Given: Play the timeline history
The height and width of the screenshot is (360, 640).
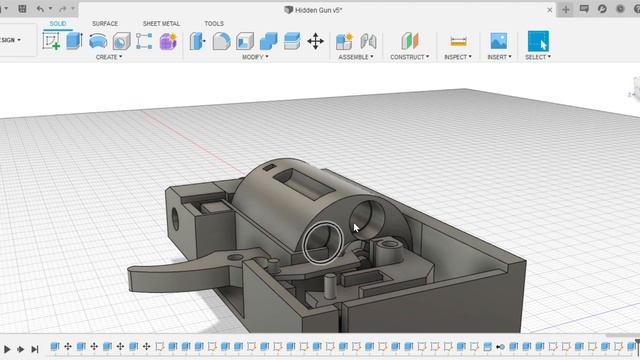Looking at the screenshot, I should click(7, 349).
